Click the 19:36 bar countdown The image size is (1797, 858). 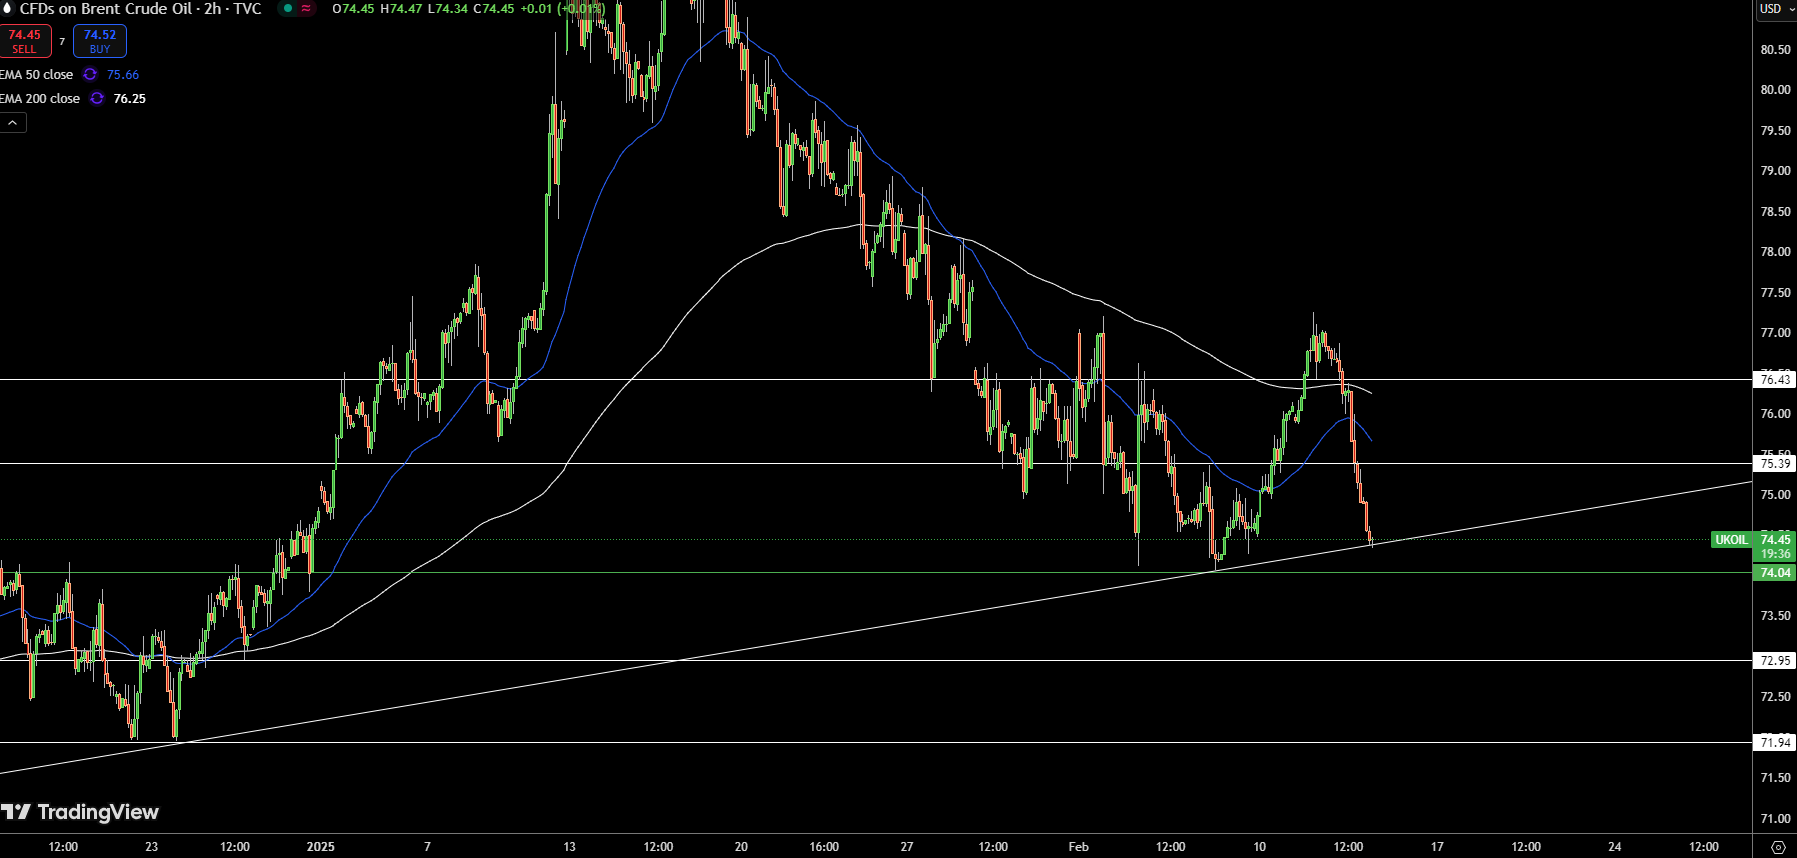(x=1775, y=553)
